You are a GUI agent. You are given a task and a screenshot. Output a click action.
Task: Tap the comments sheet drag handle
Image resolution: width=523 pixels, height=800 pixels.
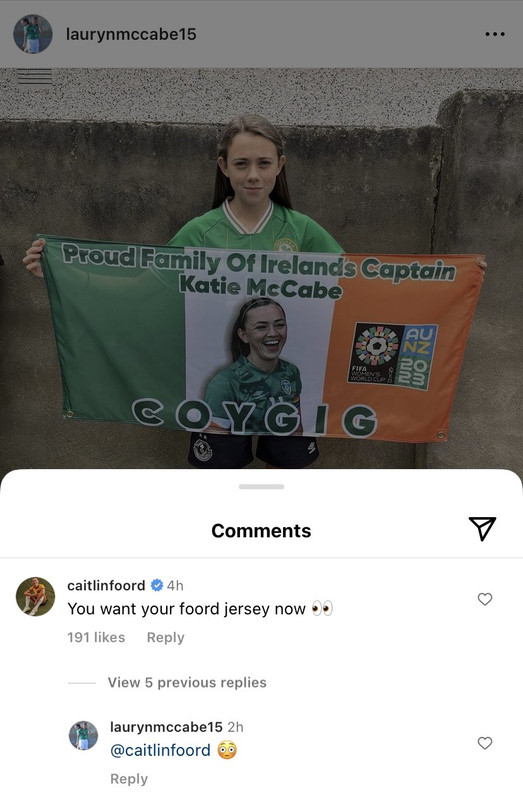(x=261, y=487)
